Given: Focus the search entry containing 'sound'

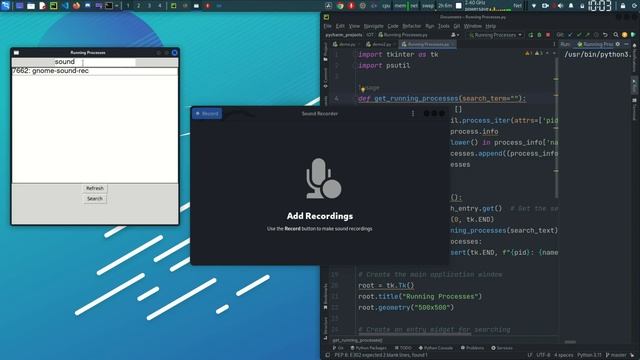Looking at the screenshot, I should [95, 62].
